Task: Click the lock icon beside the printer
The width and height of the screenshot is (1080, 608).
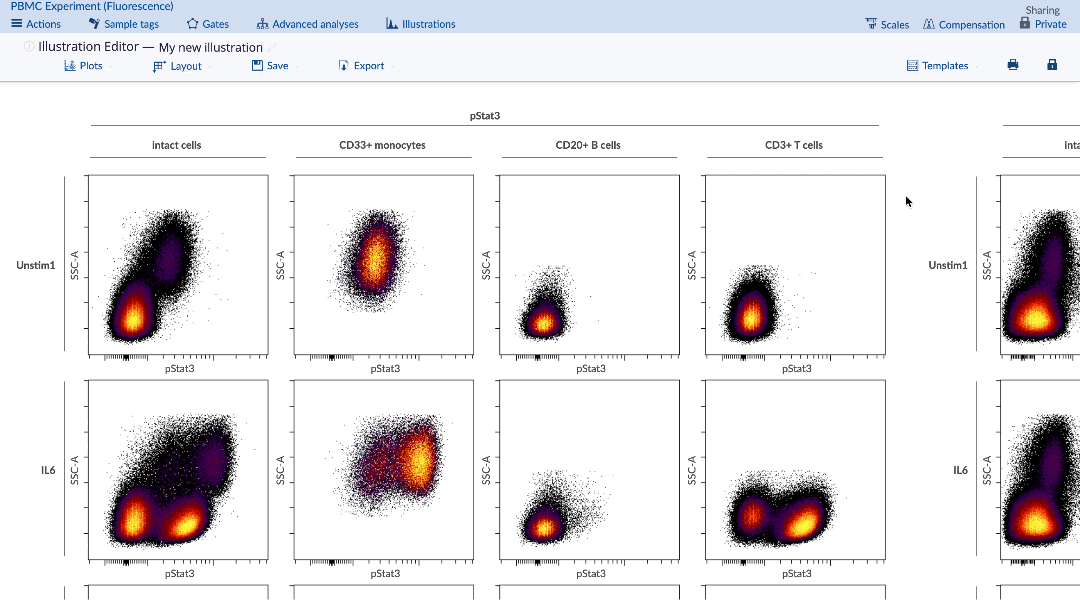Action: (x=1052, y=65)
